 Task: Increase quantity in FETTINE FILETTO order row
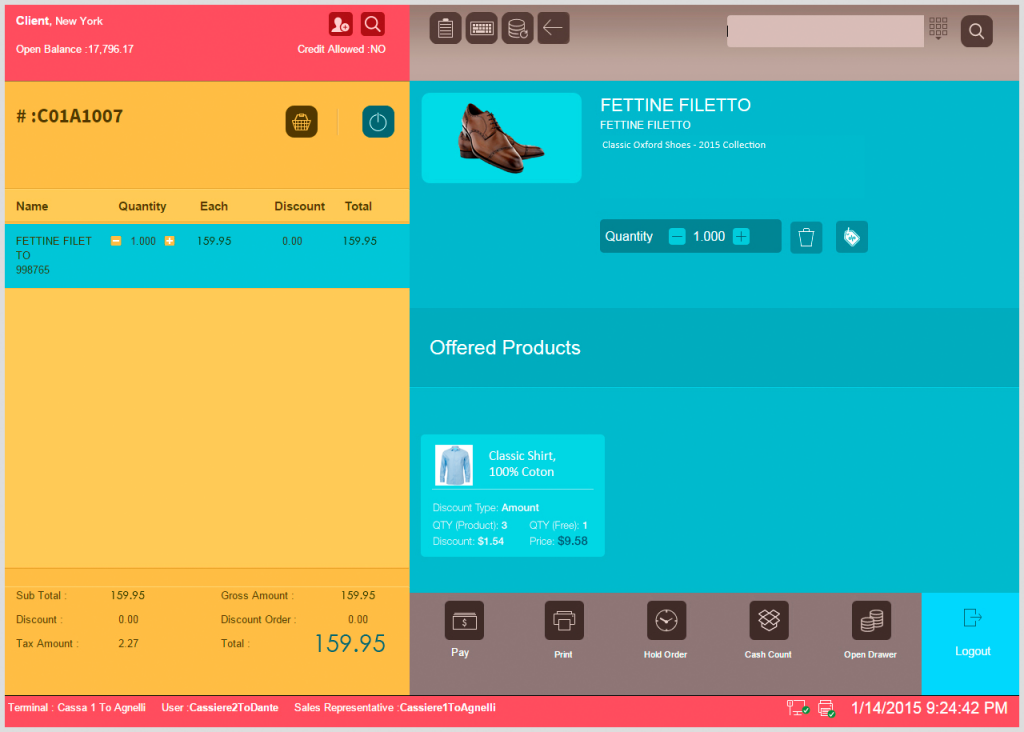pos(169,241)
